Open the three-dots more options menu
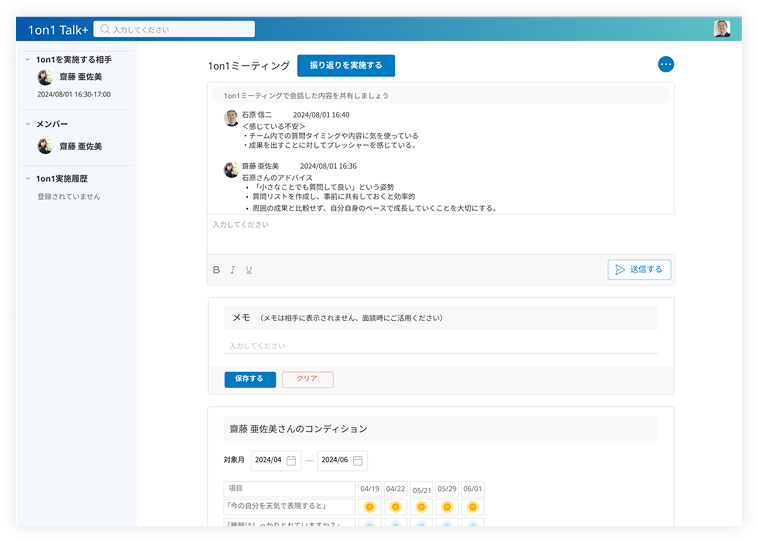This screenshot has width=758, height=542. pos(666,65)
